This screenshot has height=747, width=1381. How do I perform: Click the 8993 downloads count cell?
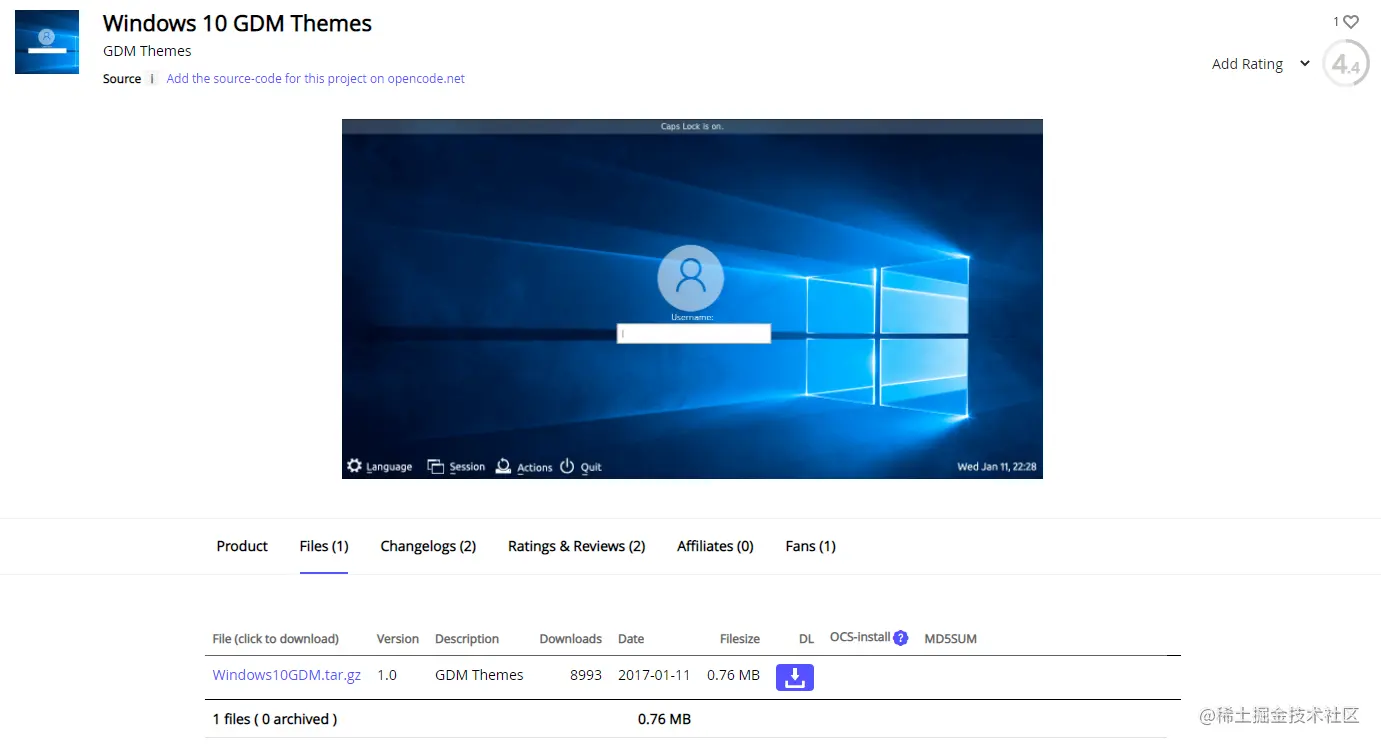coord(586,675)
